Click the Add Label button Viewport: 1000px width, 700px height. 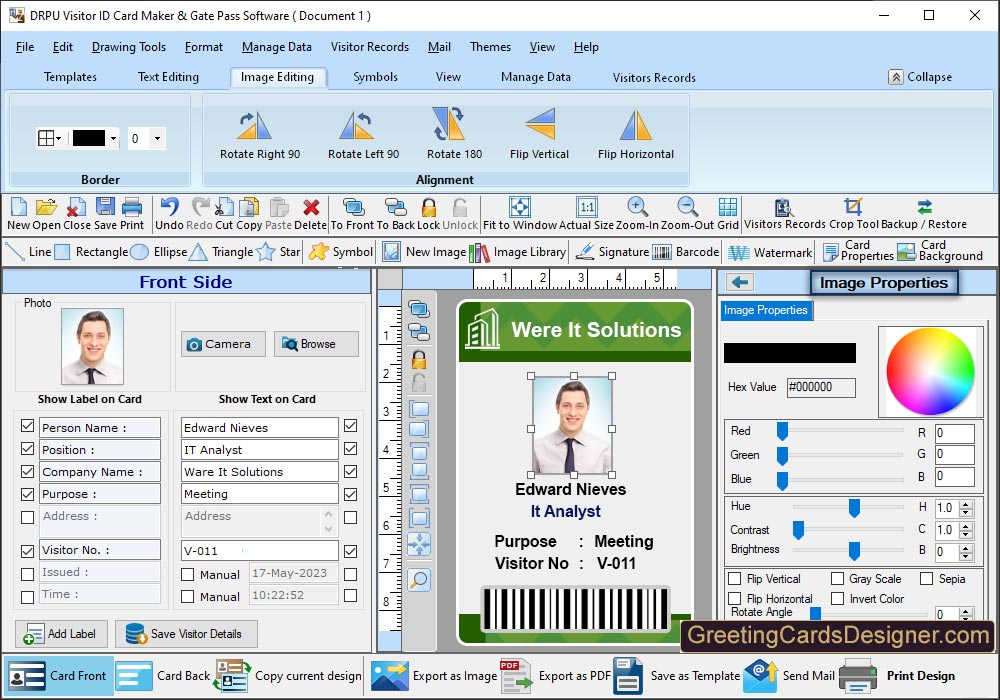click(x=61, y=634)
